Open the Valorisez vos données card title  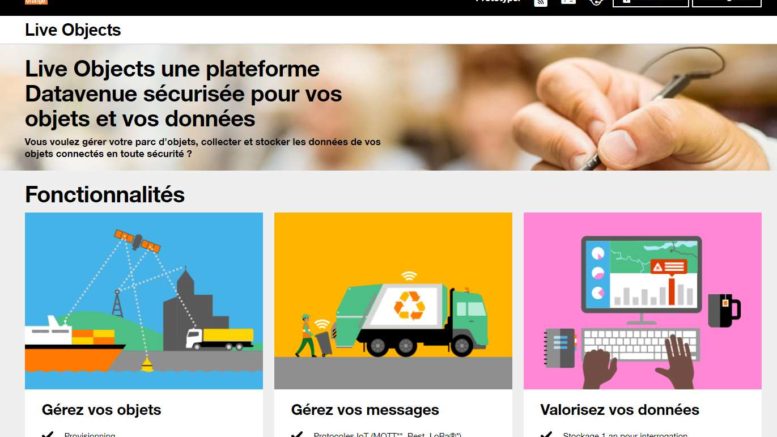(x=619, y=410)
